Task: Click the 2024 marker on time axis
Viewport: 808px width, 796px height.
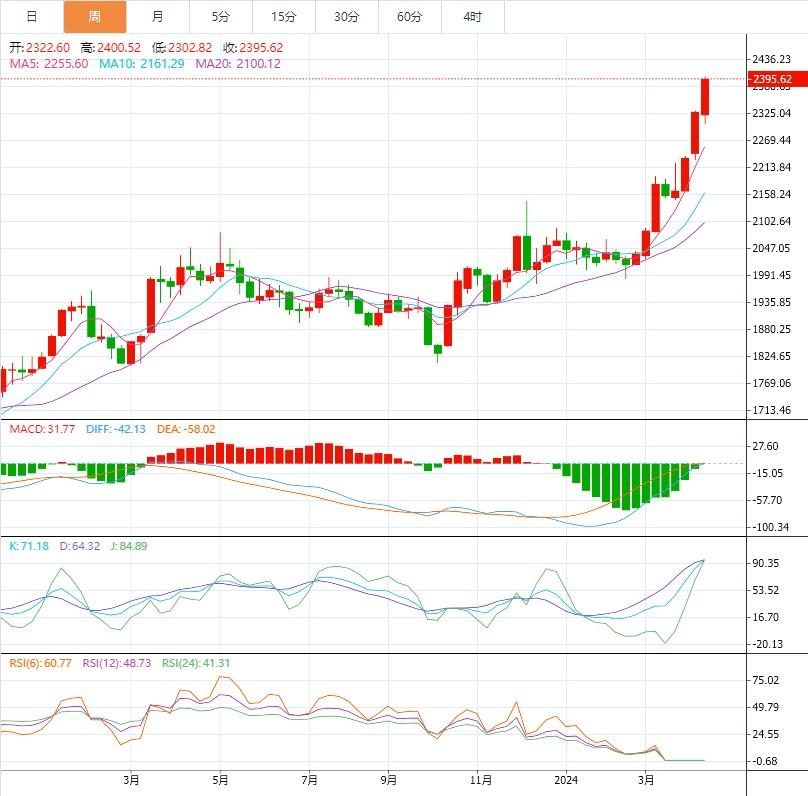Action: (567, 779)
